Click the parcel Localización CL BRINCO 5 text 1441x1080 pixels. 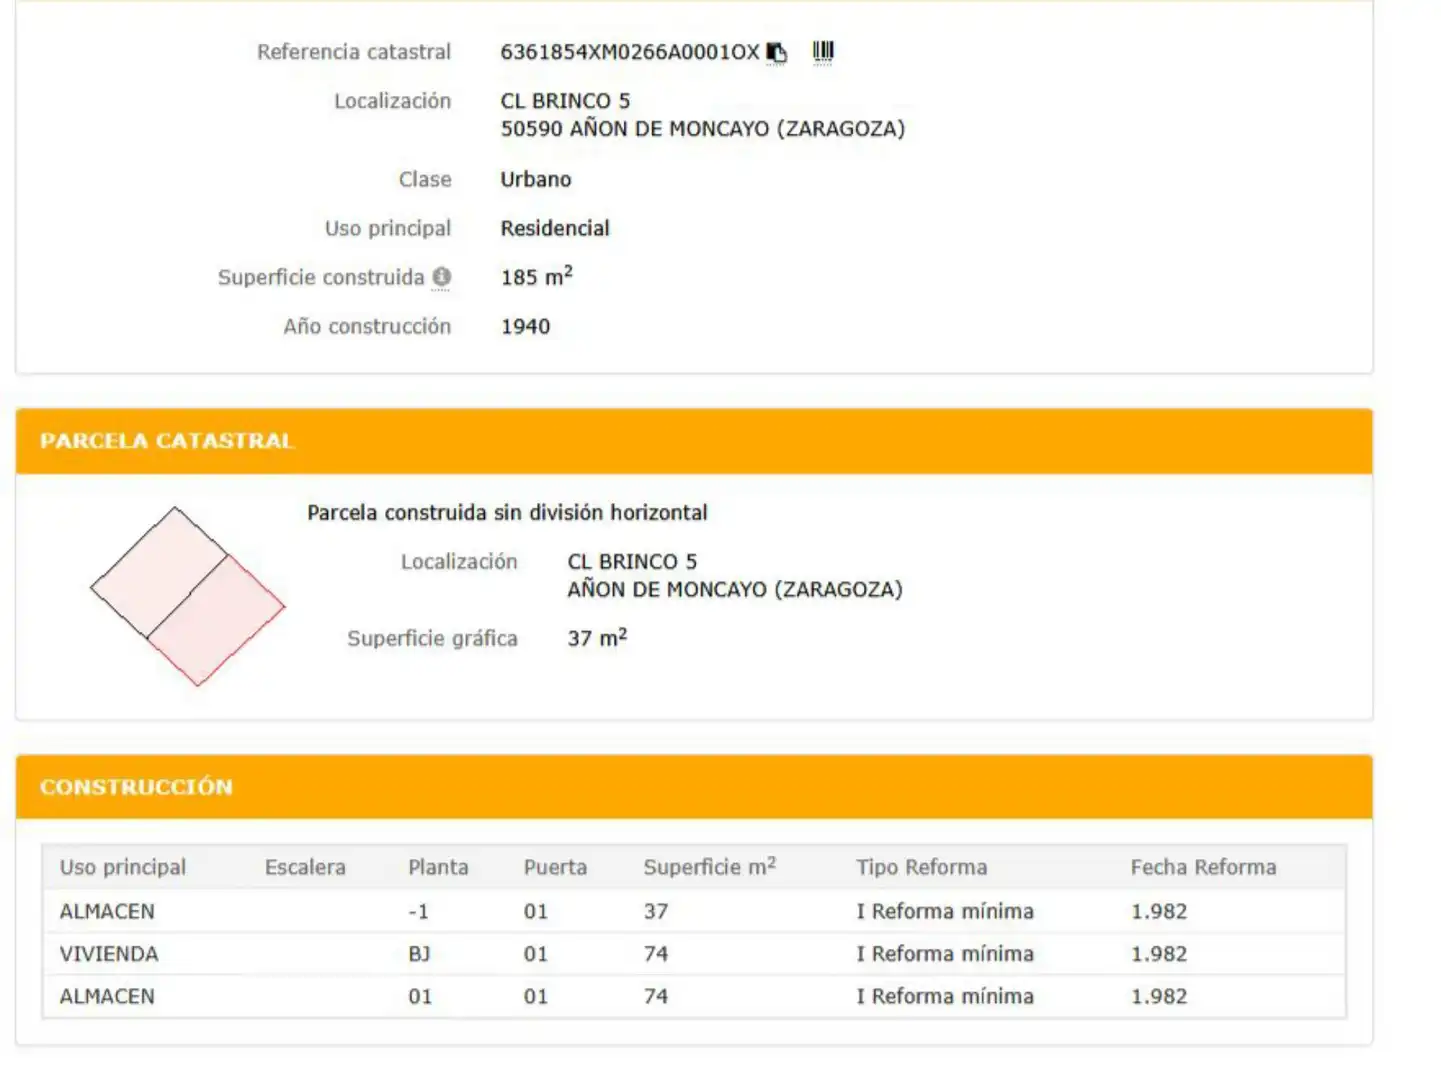click(x=632, y=562)
